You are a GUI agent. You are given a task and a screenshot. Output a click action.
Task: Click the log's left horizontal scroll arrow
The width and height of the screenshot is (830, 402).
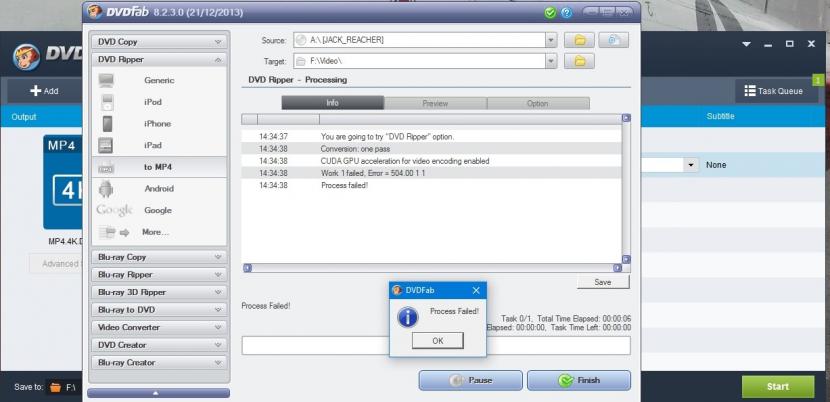(x=247, y=269)
